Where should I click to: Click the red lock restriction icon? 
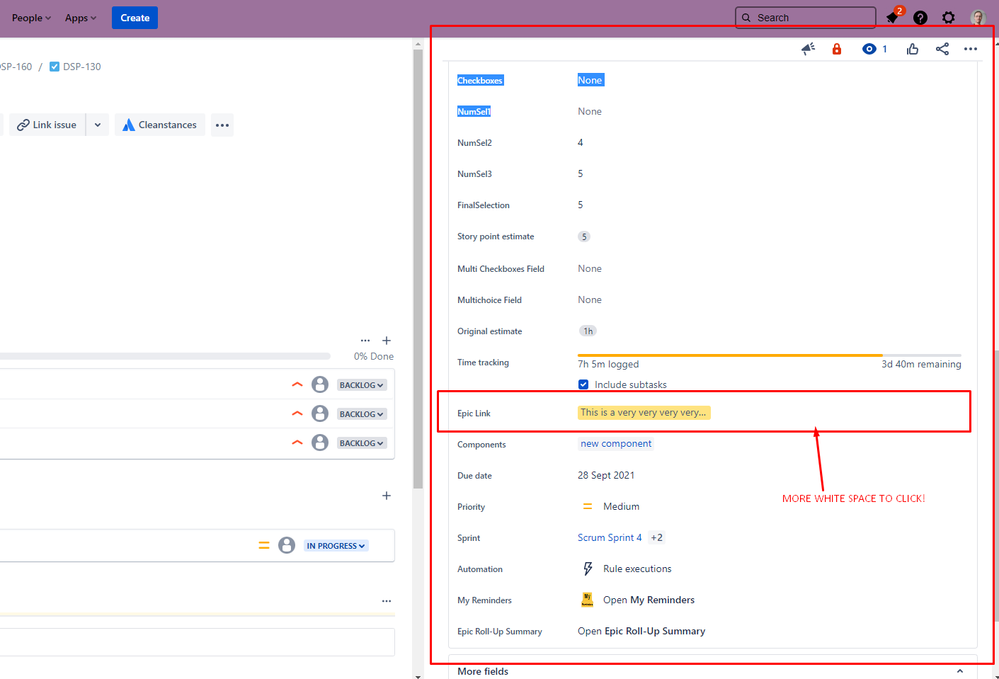click(x=837, y=49)
